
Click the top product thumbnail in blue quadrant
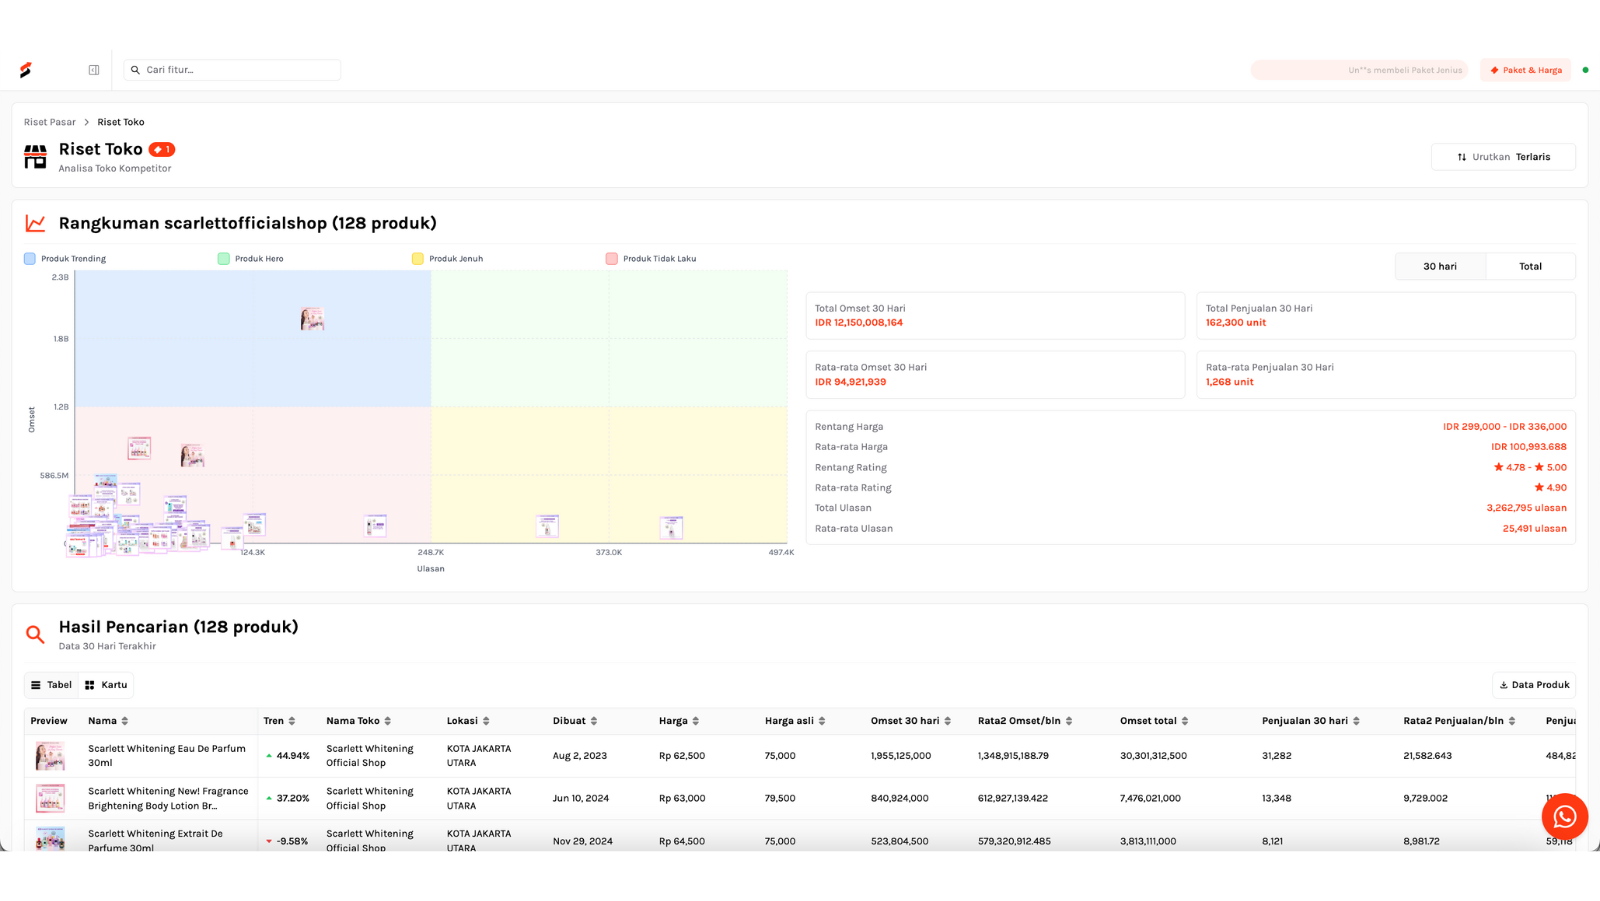pyautogui.click(x=312, y=320)
